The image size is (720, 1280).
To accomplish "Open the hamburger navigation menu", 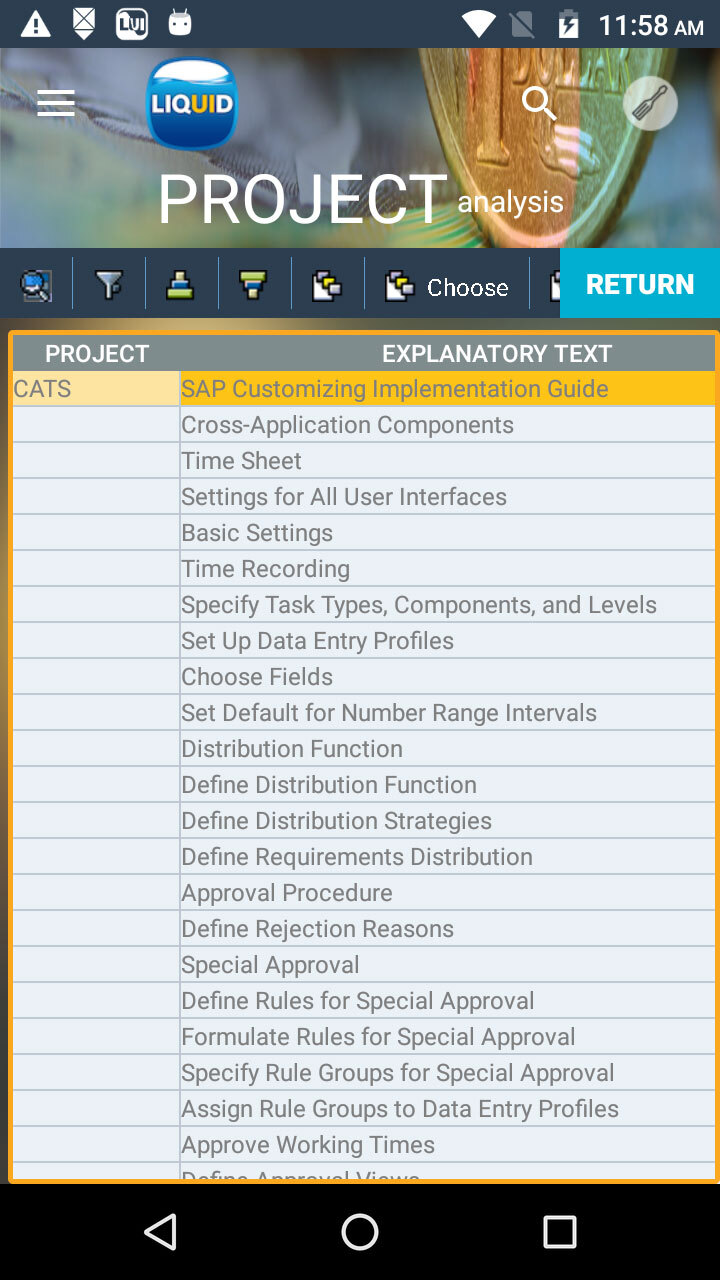I will tap(56, 103).
